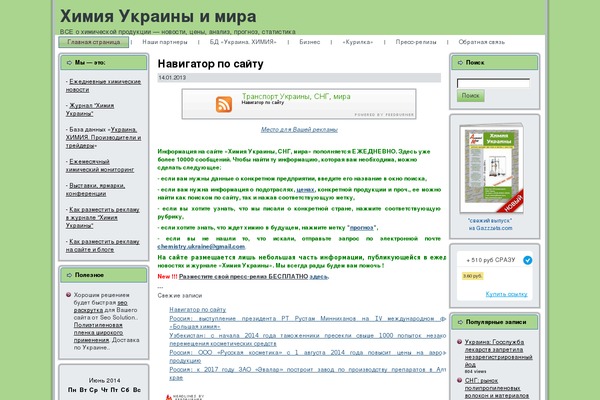The height and width of the screenshot is (400, 600).
Task: Open the Россия: выступление президента РТ post
Action: click(307, 322)
